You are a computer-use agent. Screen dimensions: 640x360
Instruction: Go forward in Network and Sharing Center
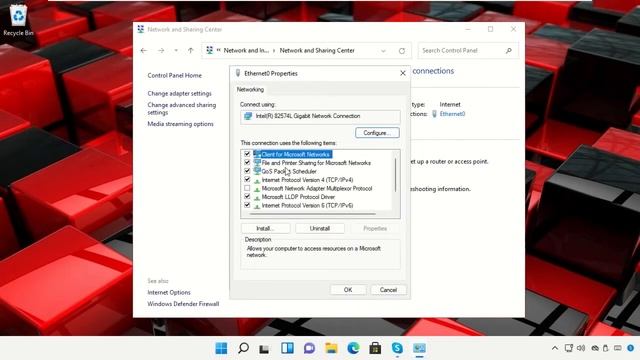pyautogui.click(x=161, y=51)
